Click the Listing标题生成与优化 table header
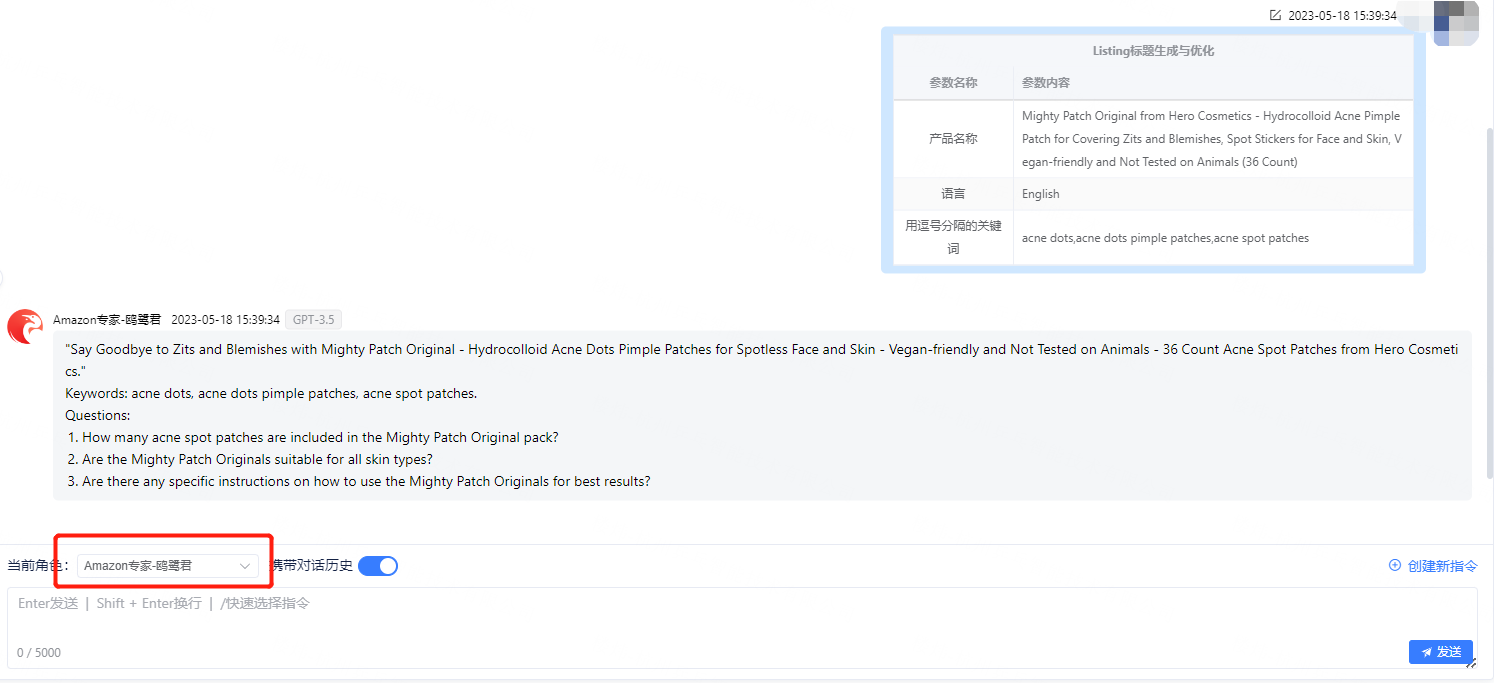Screen dimensions: 1494x683 point(1153,51)
